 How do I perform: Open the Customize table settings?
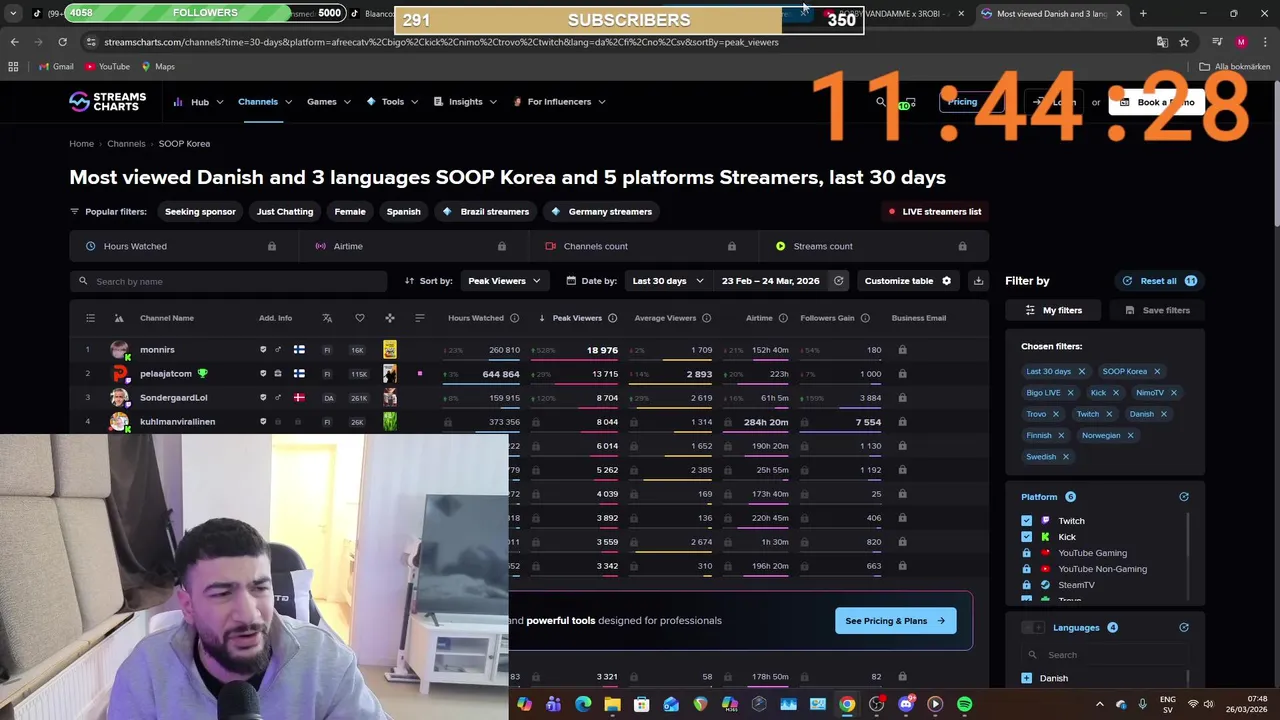pos(908,281)
